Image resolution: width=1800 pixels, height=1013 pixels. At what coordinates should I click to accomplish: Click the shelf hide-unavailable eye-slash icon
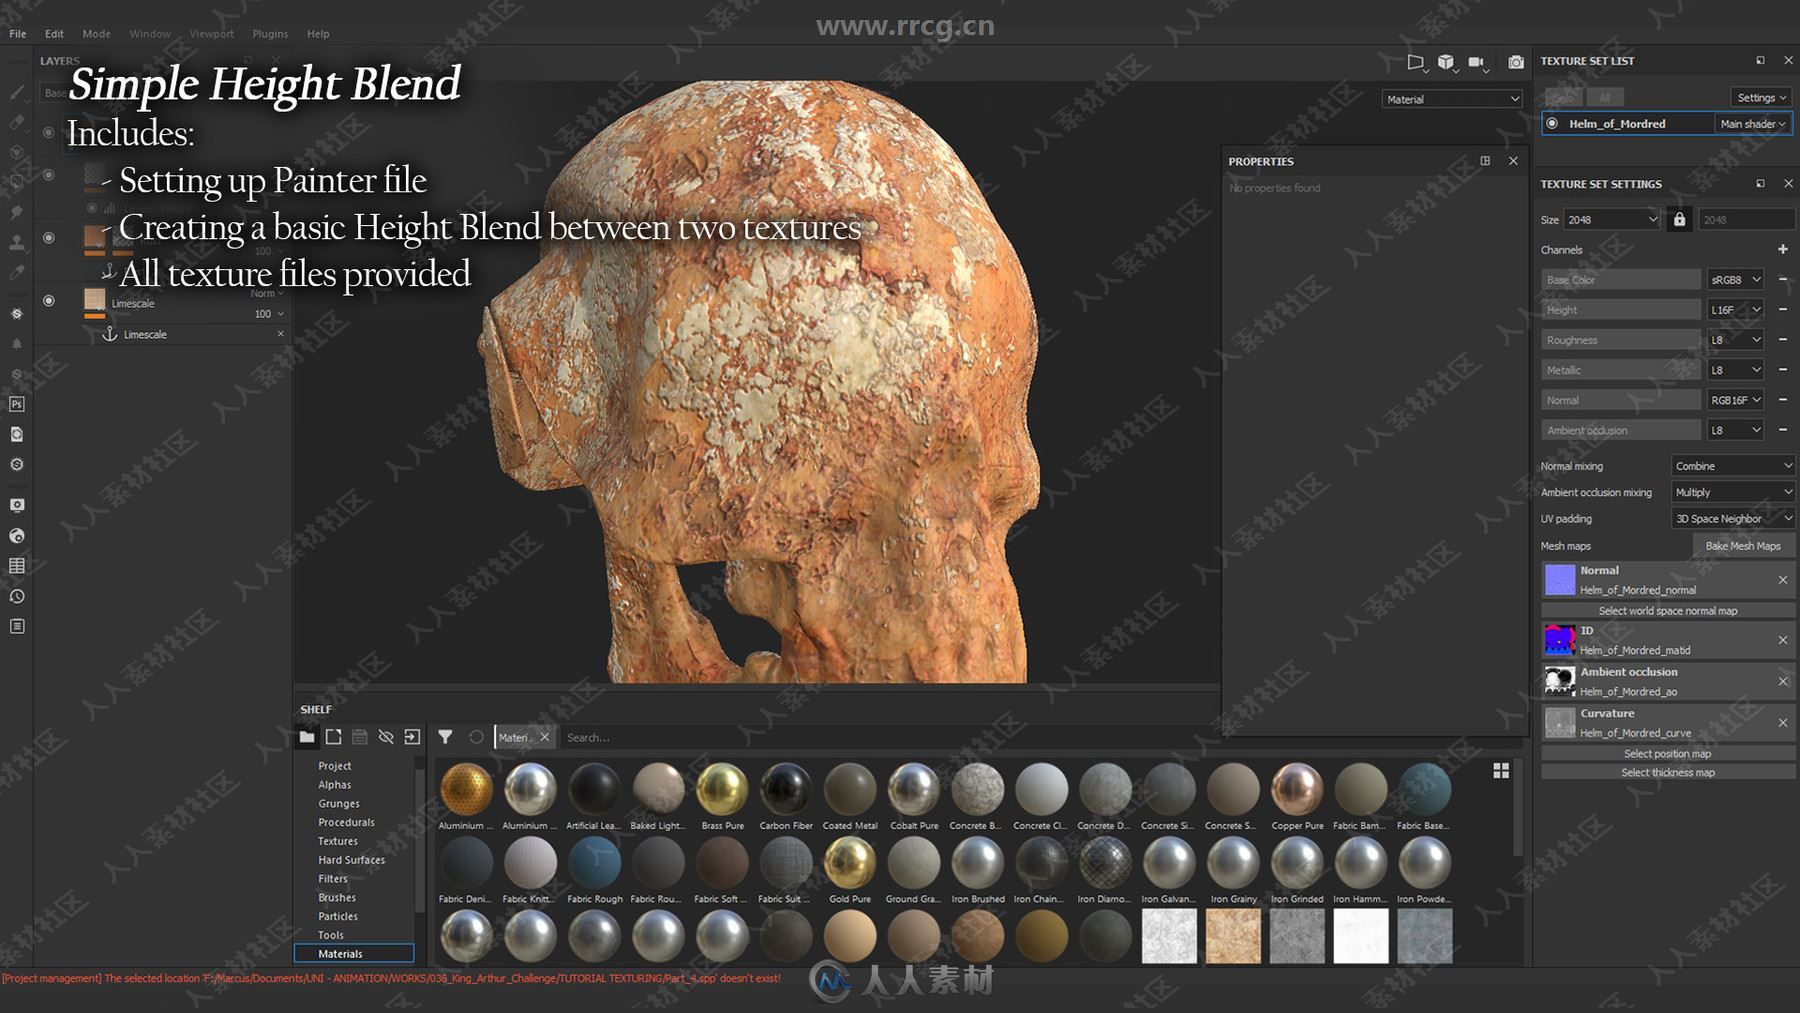(386, 737)
